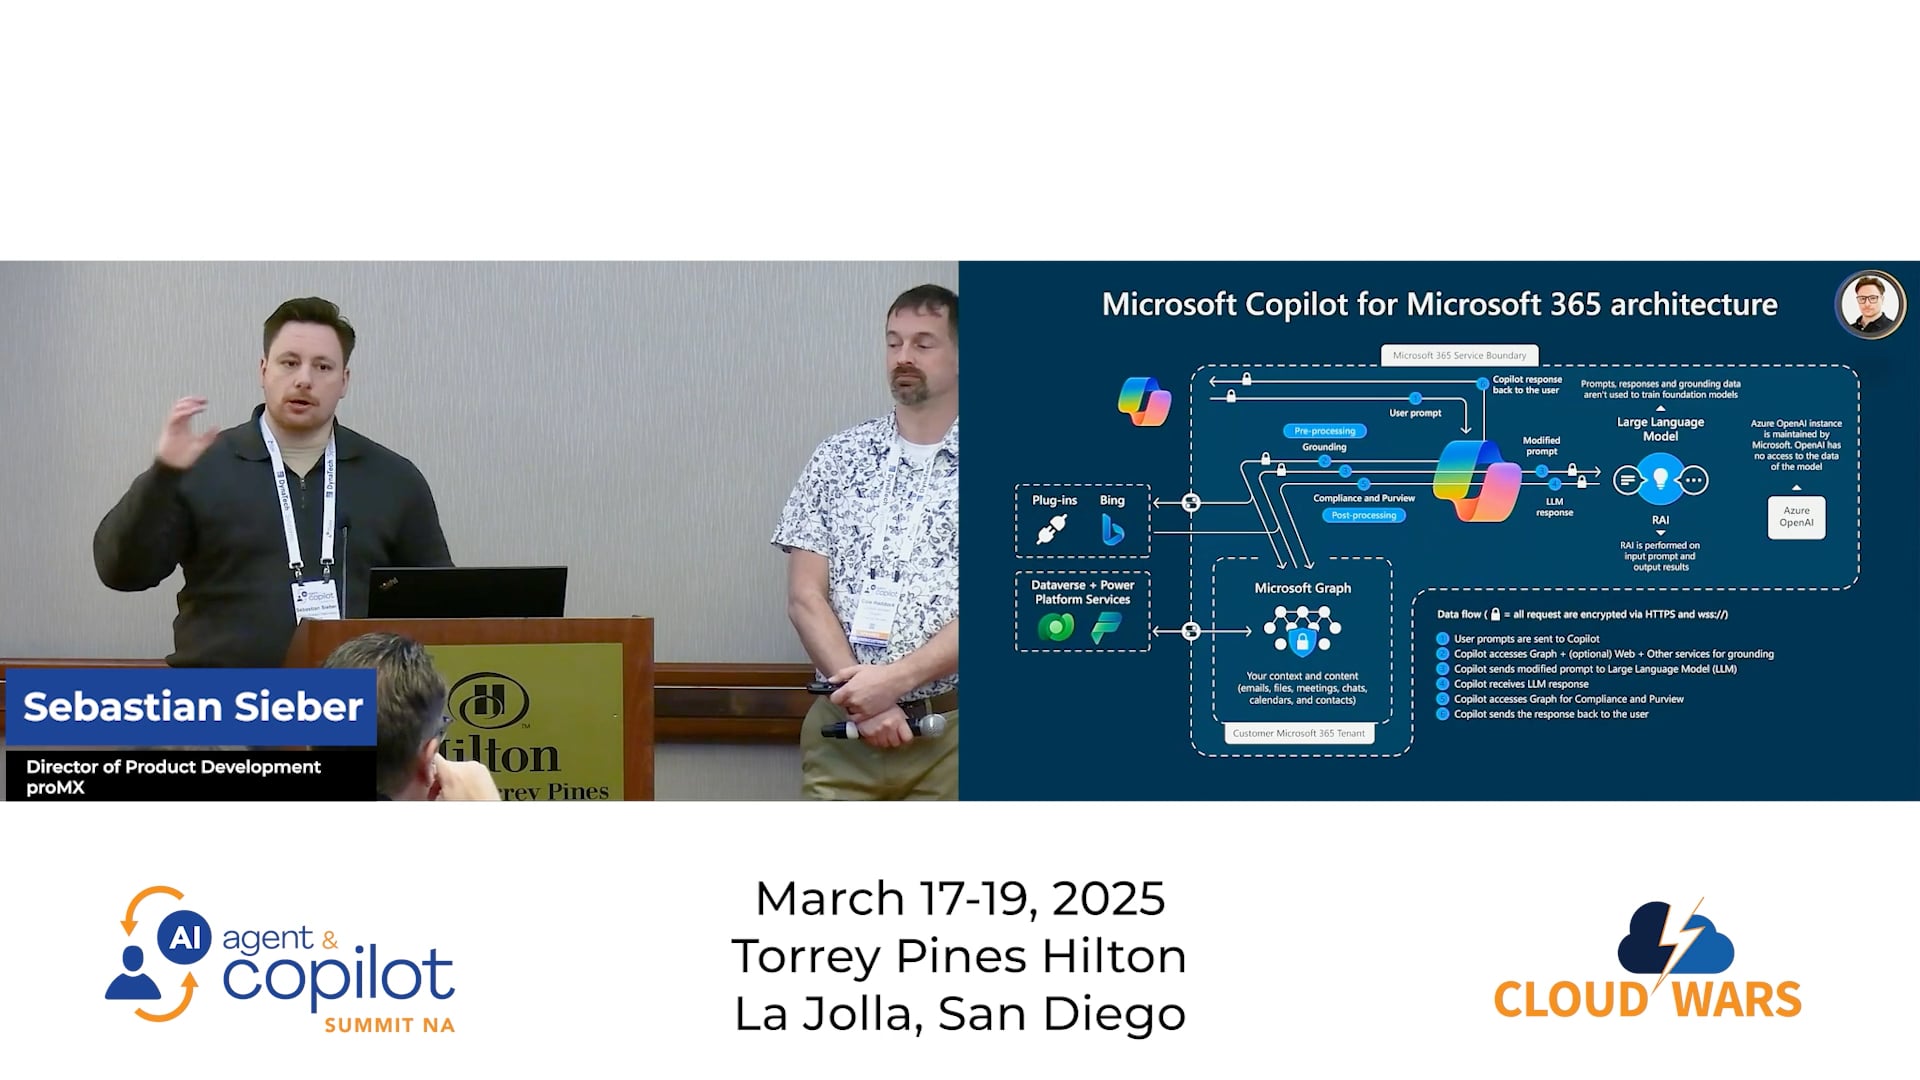Click the Compliance and Purview label
The width and height of the screenshot is (1920, 1080).
click(x=1363, y=498)
